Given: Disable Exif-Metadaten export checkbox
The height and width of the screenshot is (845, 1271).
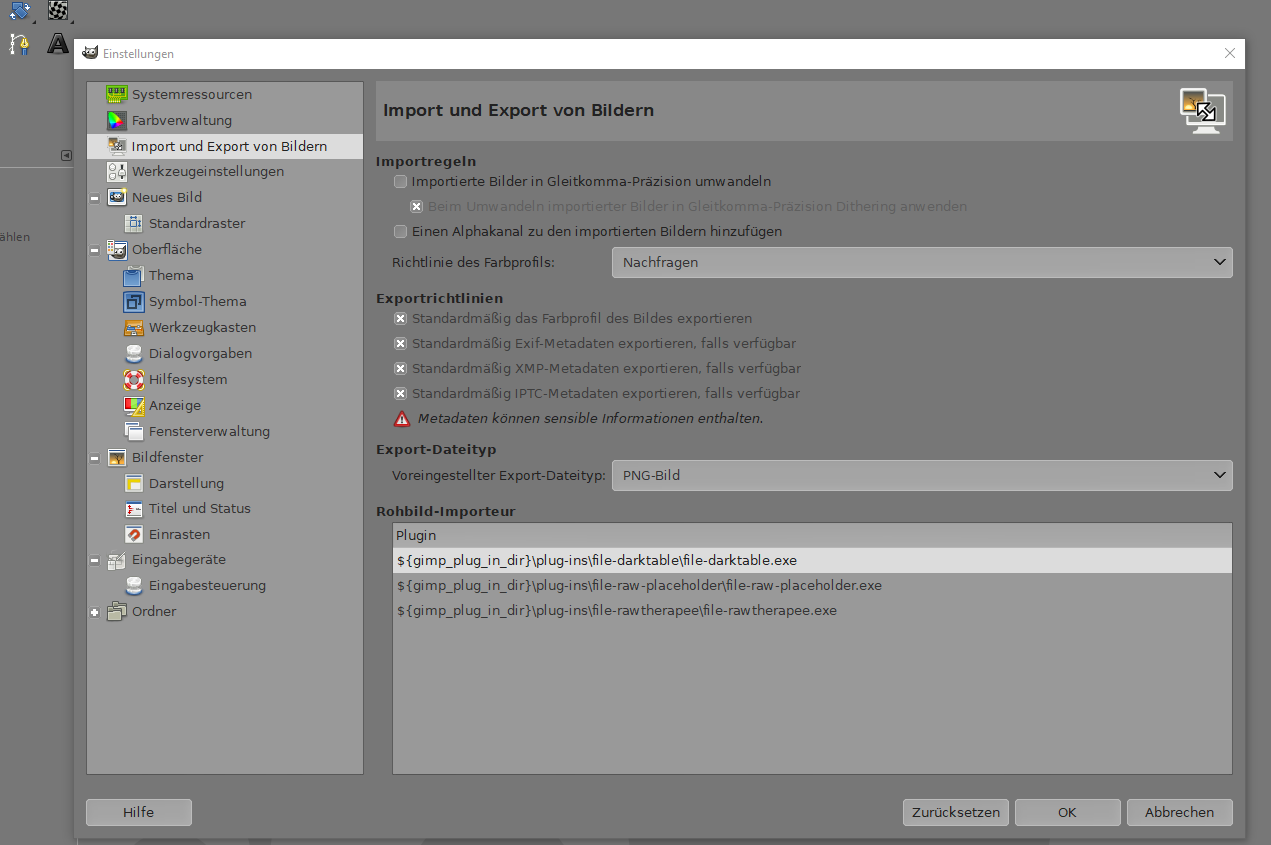Looking at the screenshot, I should pyautogui.click(x=401, y=344).
